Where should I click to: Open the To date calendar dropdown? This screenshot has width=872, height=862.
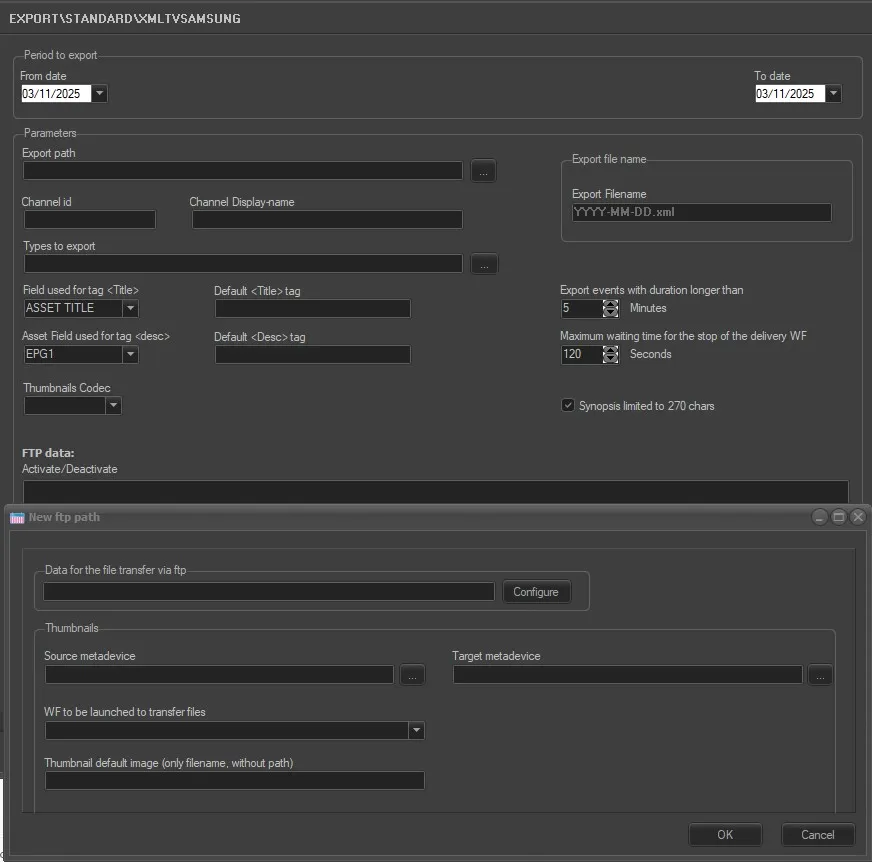[x=833, y=94]
